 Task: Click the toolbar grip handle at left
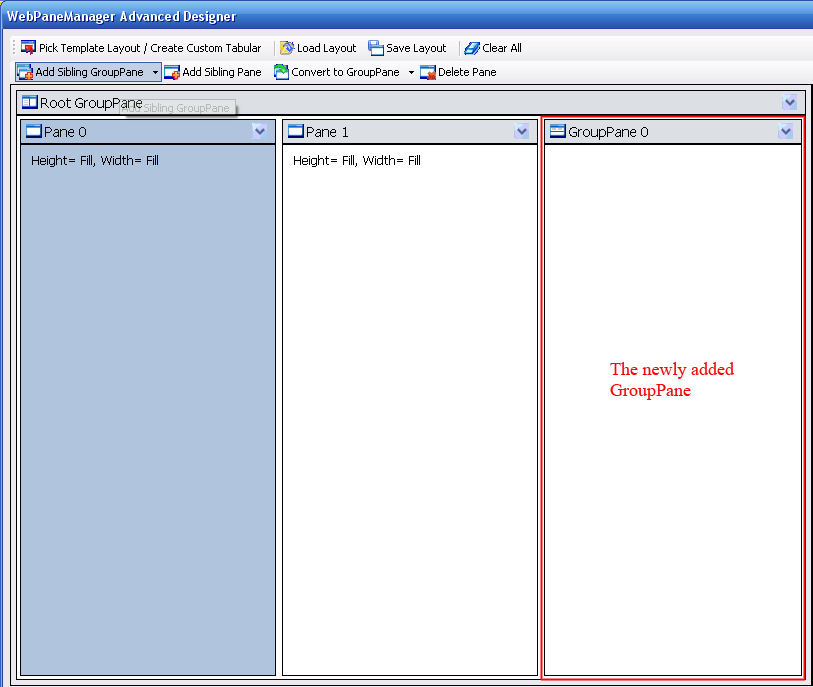(14, 48)
